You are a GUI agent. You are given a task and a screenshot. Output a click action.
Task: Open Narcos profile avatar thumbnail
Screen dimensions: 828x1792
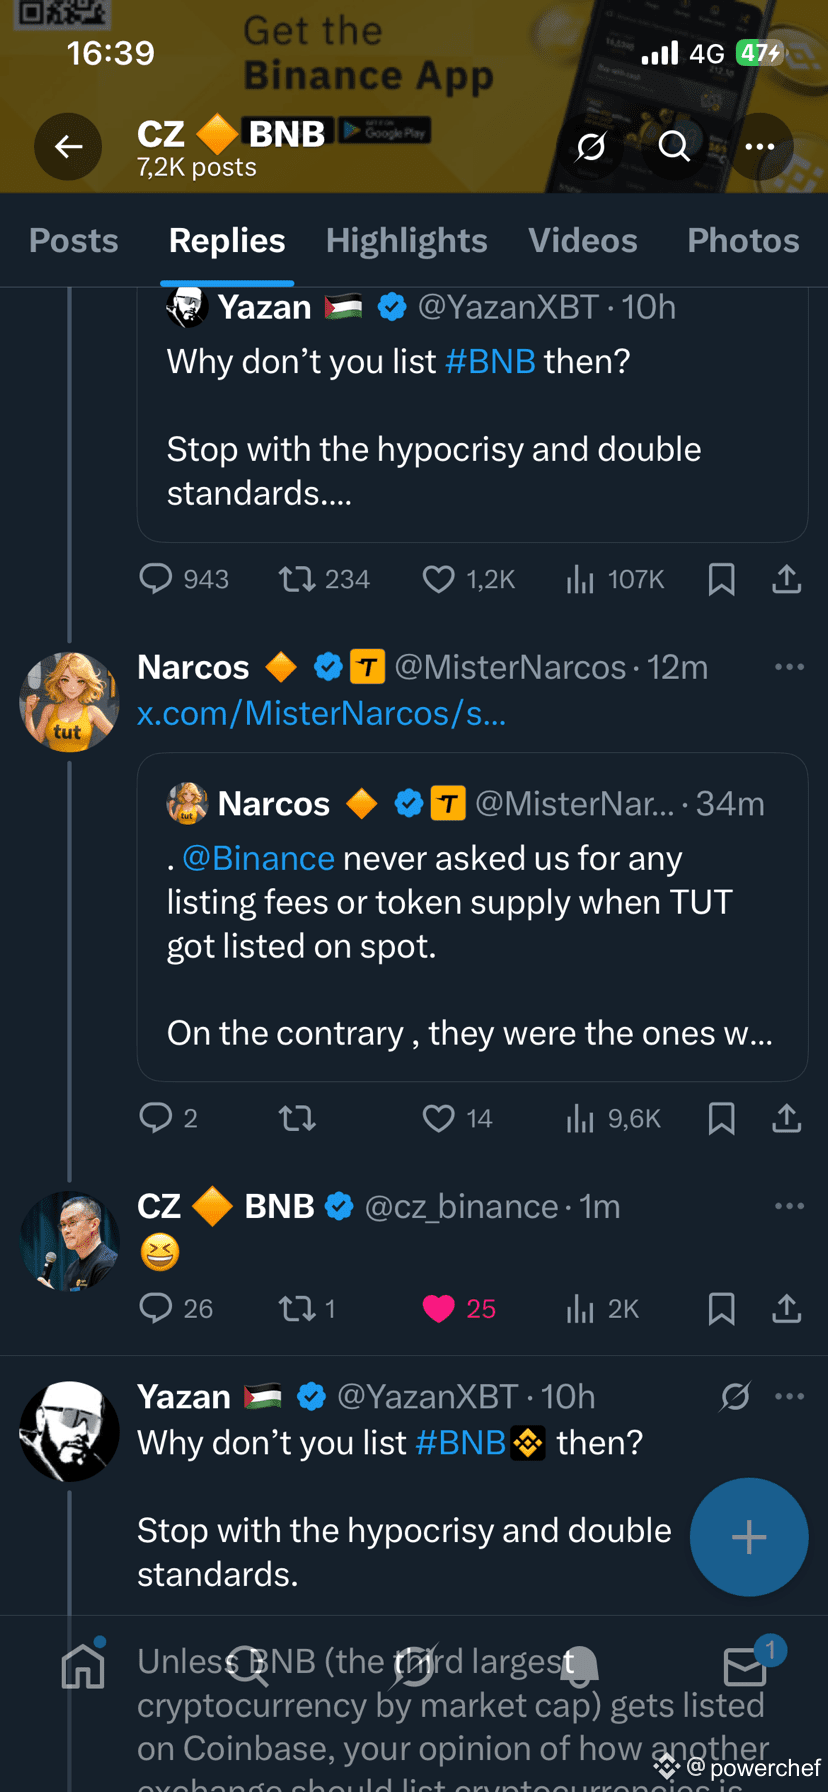tap(69, 702)
